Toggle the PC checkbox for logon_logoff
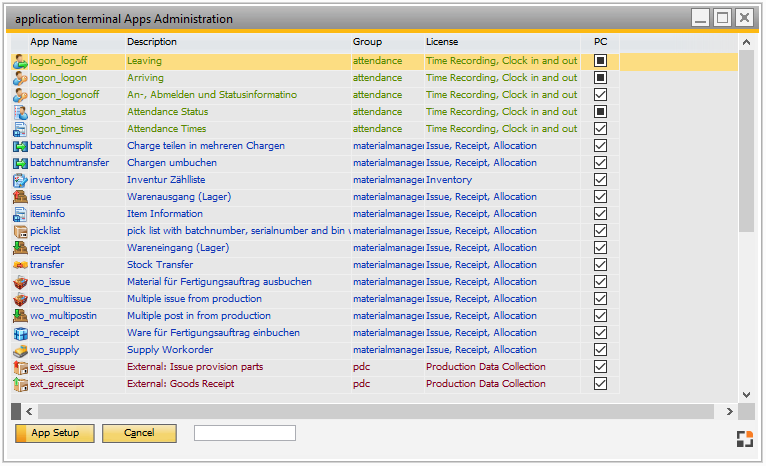 (600, 61)
